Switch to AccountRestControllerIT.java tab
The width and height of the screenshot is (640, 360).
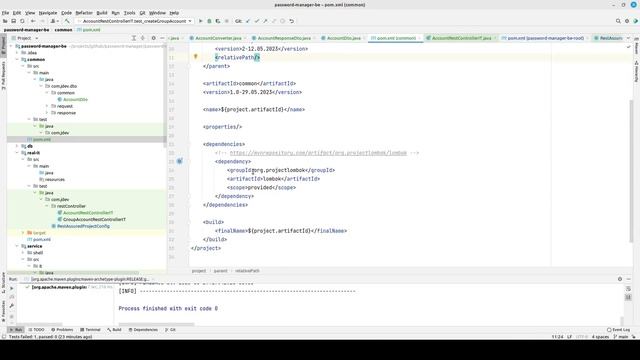[x=461, y=38]
